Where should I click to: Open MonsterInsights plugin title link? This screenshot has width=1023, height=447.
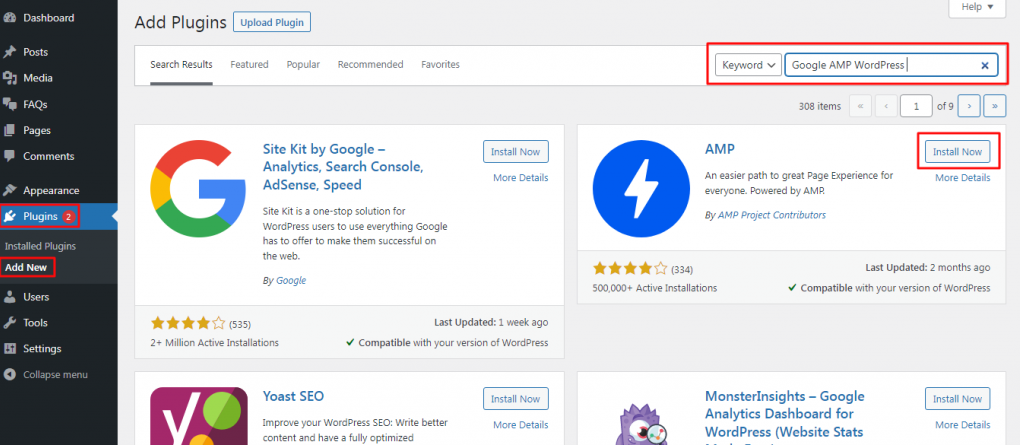pyautogui.click(x=785, y=416)
